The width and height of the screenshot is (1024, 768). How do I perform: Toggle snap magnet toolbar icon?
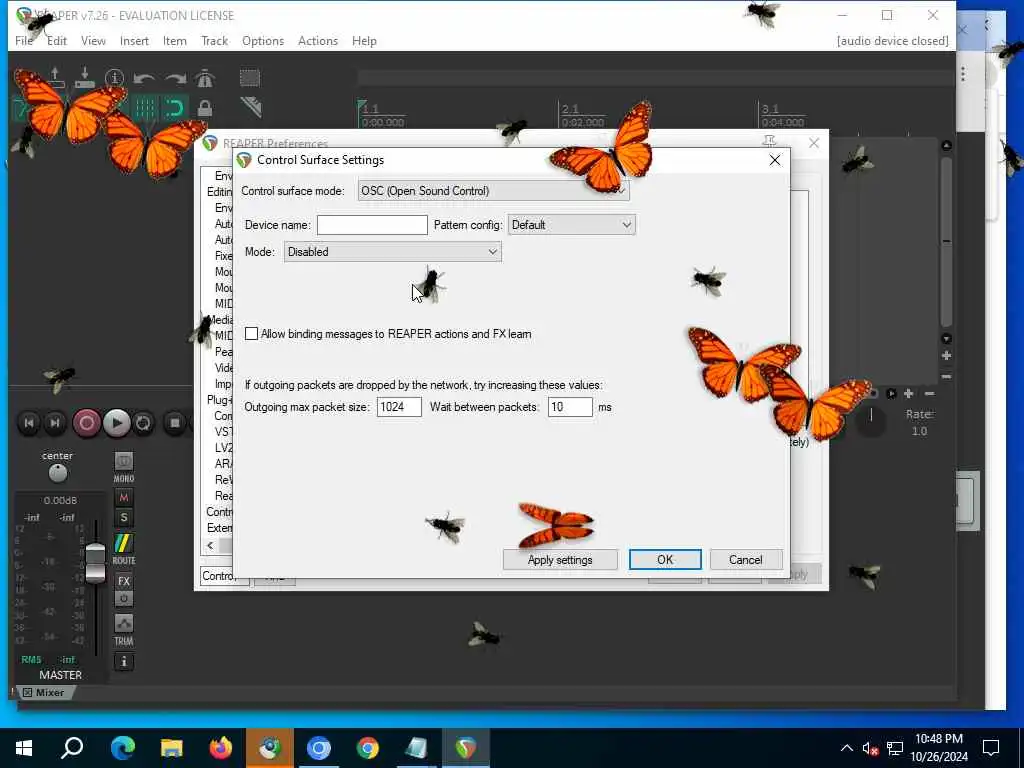point(174,108)
